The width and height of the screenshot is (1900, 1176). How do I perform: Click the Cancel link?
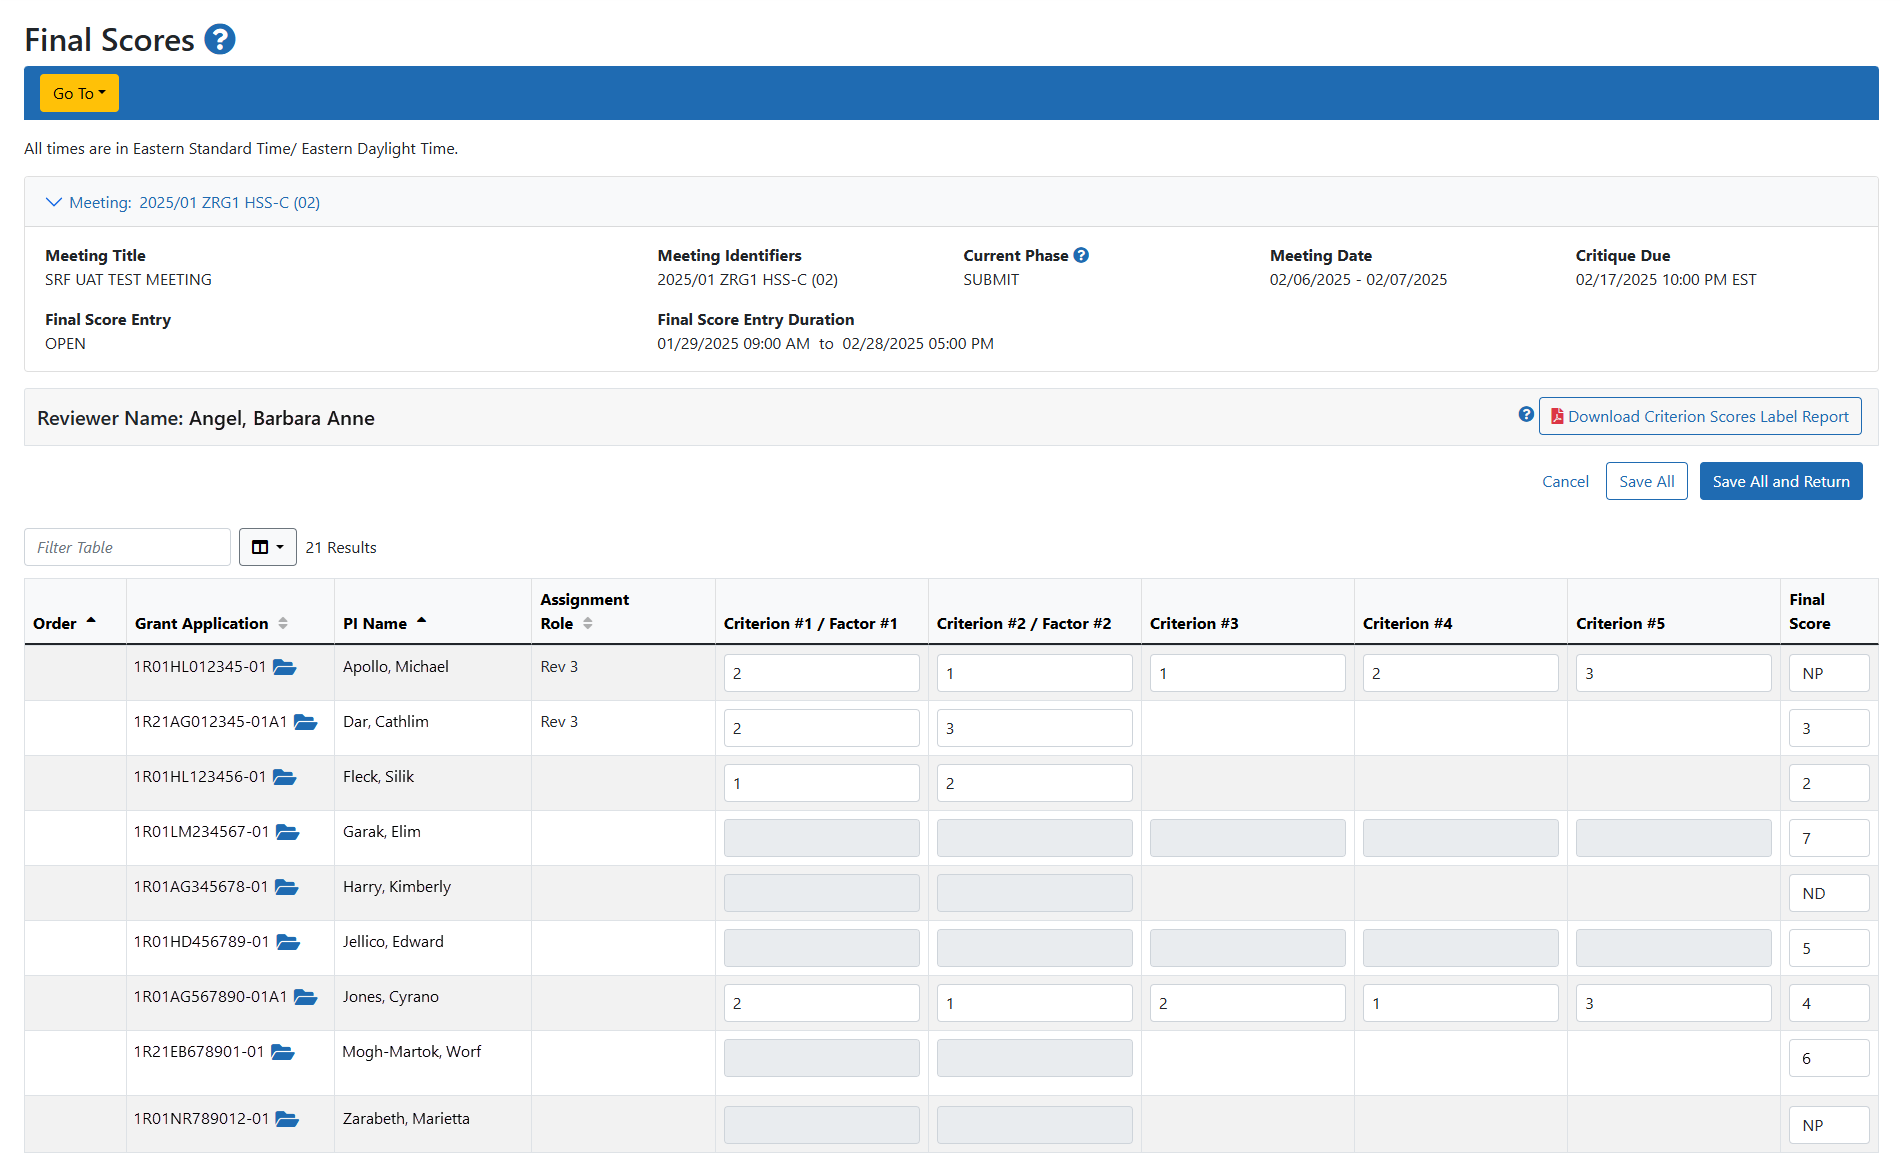click(x=1565, y=482)
